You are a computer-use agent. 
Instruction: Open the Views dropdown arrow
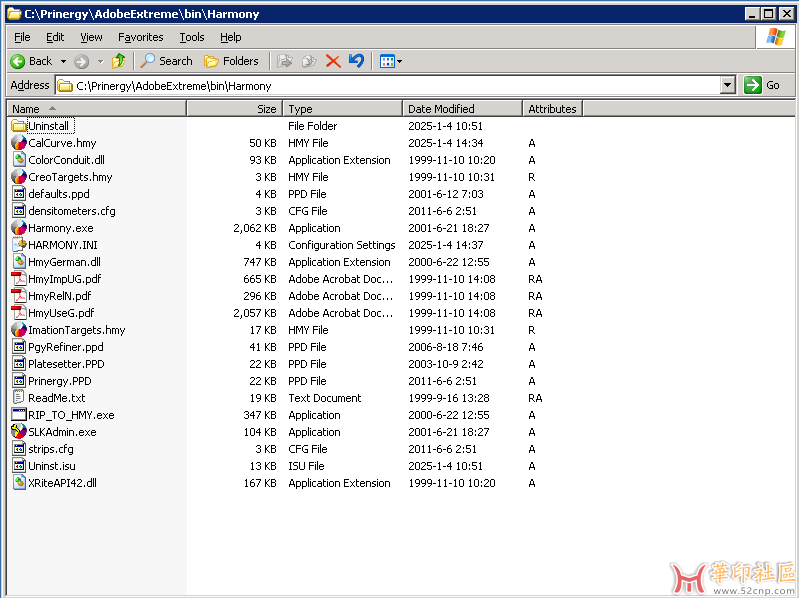(x=400, y=62)
